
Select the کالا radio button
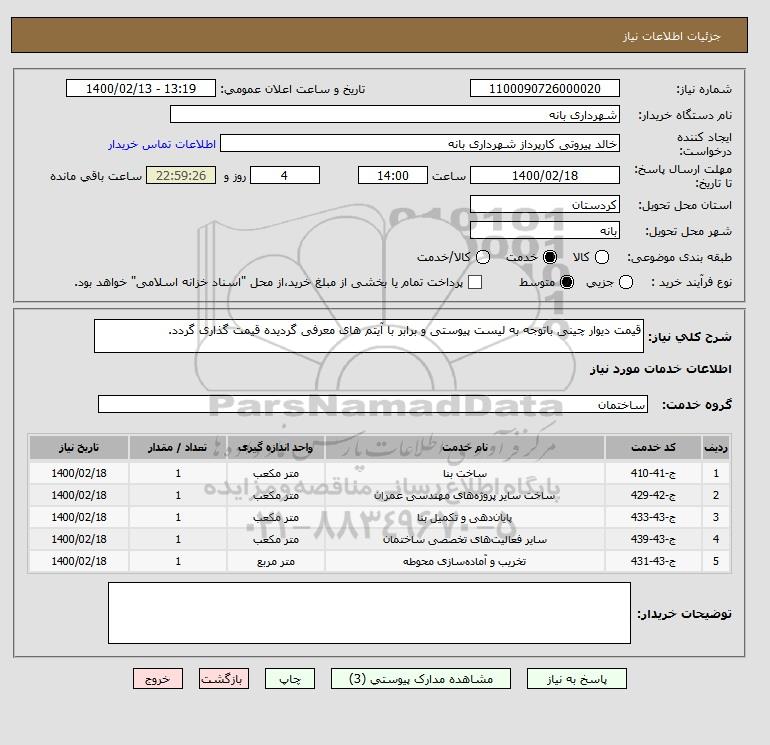pos(602,257)
